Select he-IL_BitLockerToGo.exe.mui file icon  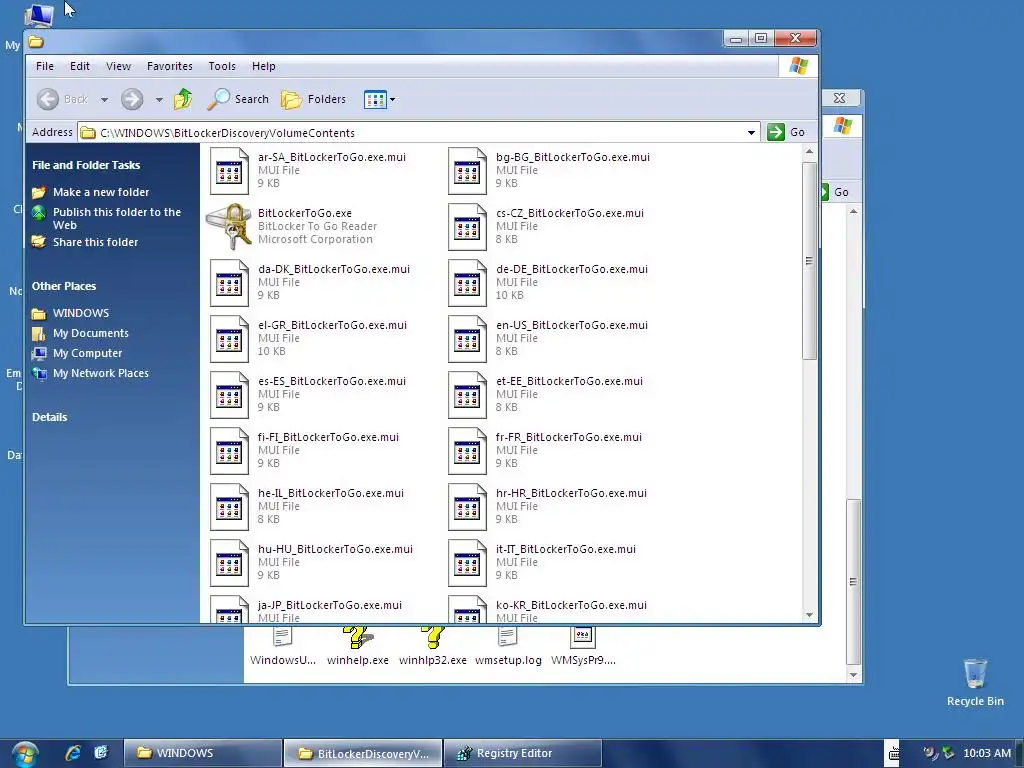229,507
